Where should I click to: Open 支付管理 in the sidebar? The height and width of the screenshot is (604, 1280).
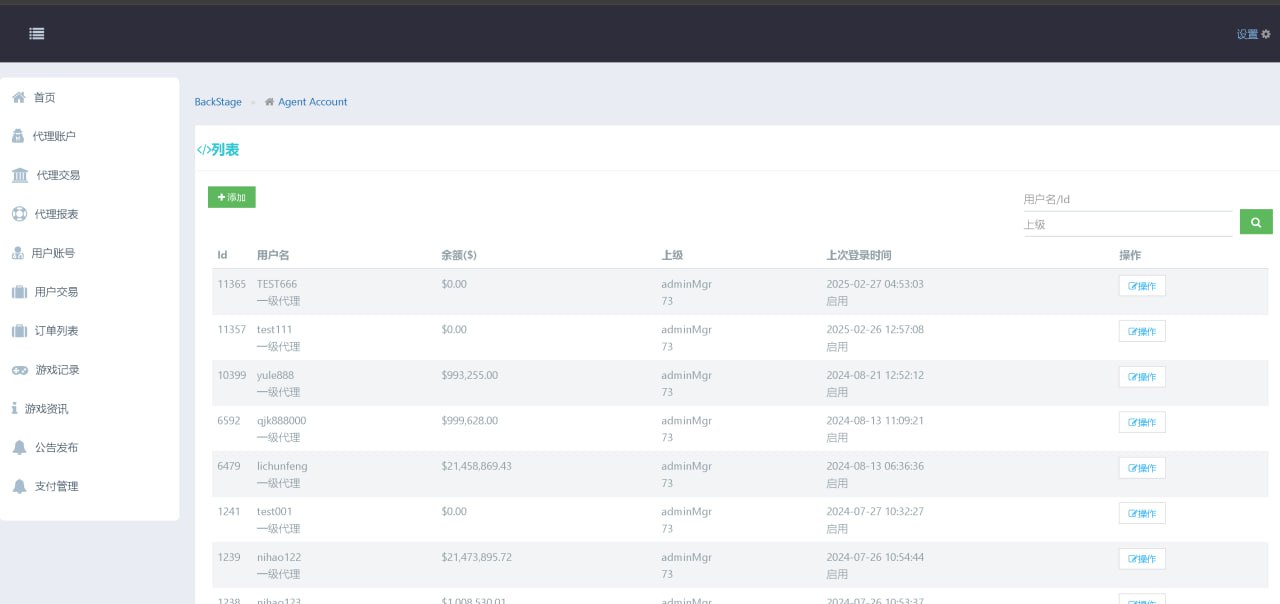56,487
